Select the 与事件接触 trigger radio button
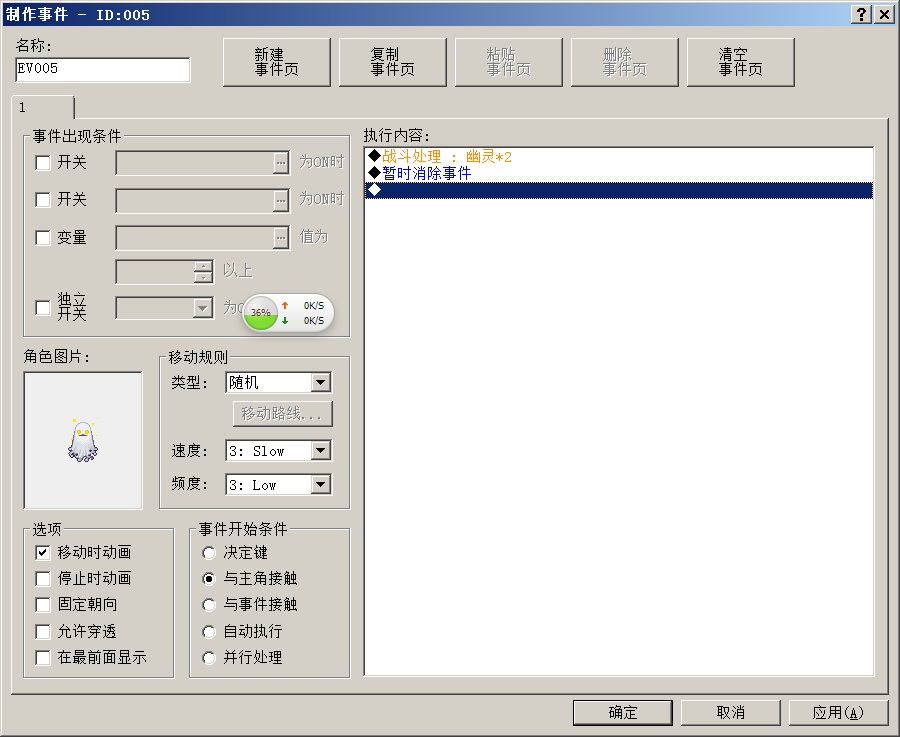The width and height of the screenshot is (900, 737). click(x=209, y=605)
